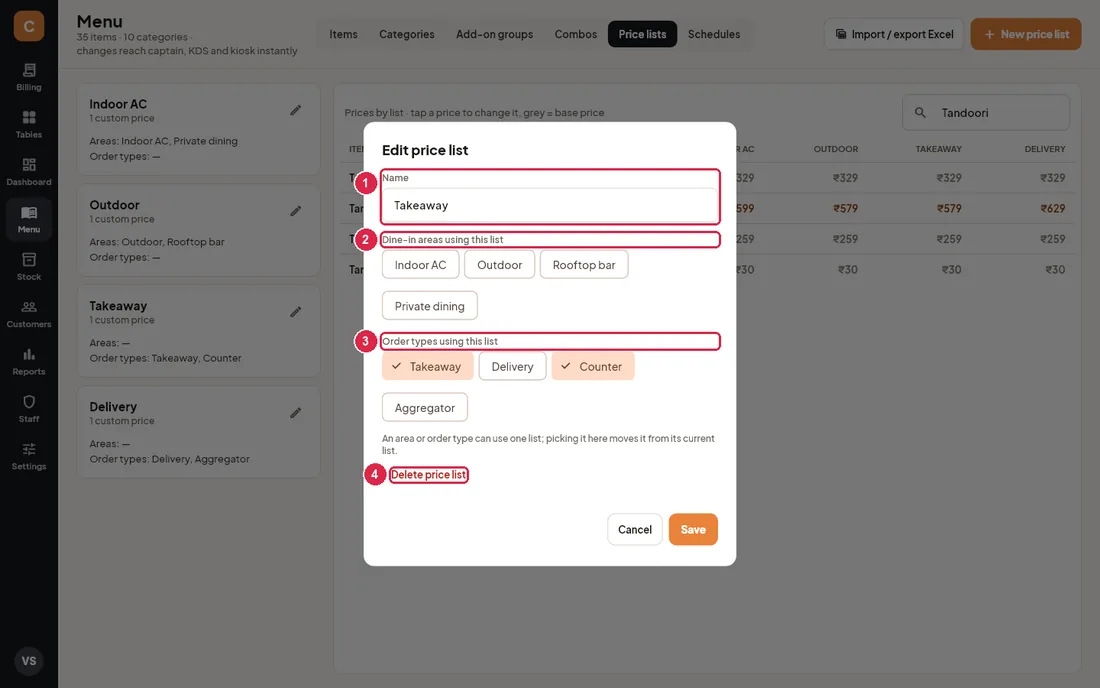Open the Stock section in sidebar
Image resolution: width=1100 pixels, height=688 pixels.
click(x=29, y=267)
